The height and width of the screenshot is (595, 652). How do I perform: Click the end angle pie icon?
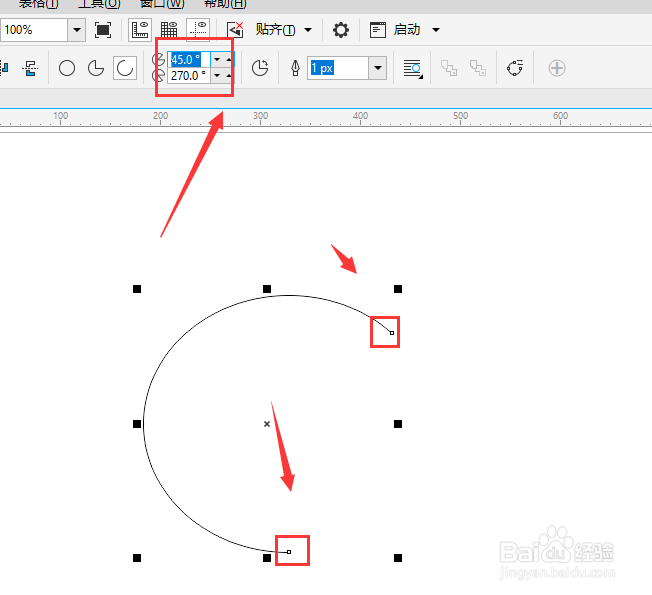pos(158,76)
